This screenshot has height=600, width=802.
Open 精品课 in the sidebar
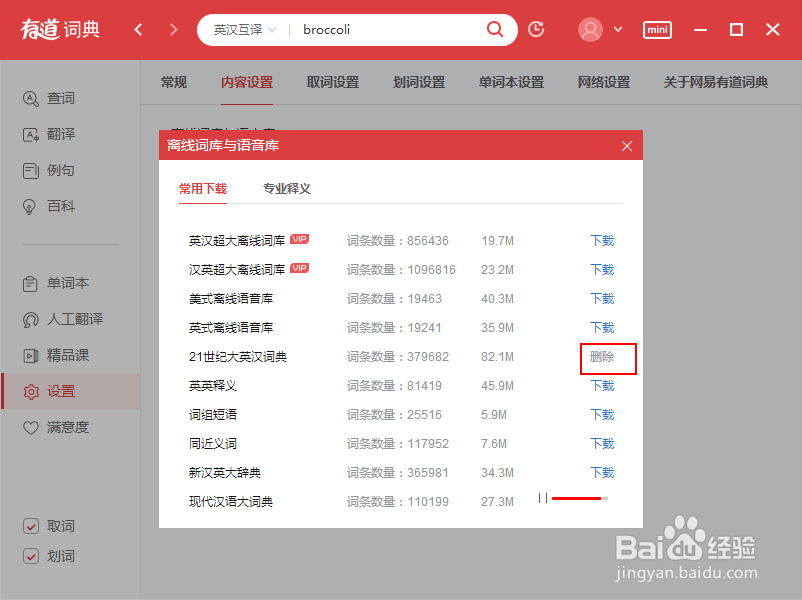tap(56, 355)
